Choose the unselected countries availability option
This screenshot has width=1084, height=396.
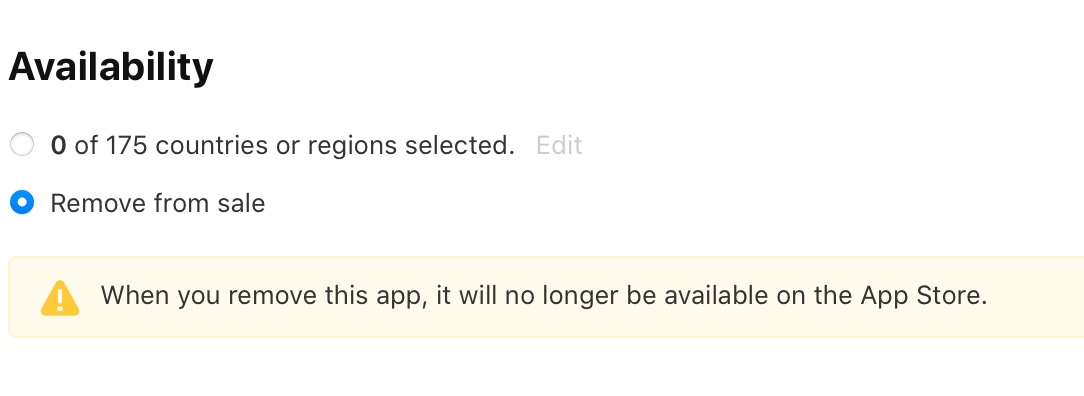[x=22, y=145]
